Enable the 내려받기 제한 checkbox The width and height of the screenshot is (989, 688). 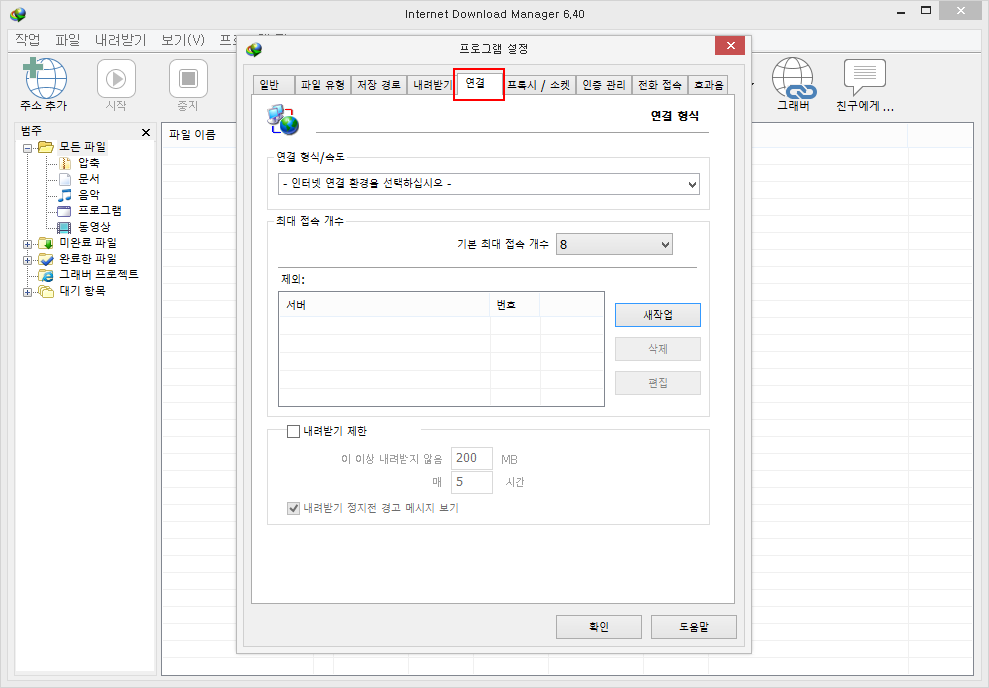[293, 431]
